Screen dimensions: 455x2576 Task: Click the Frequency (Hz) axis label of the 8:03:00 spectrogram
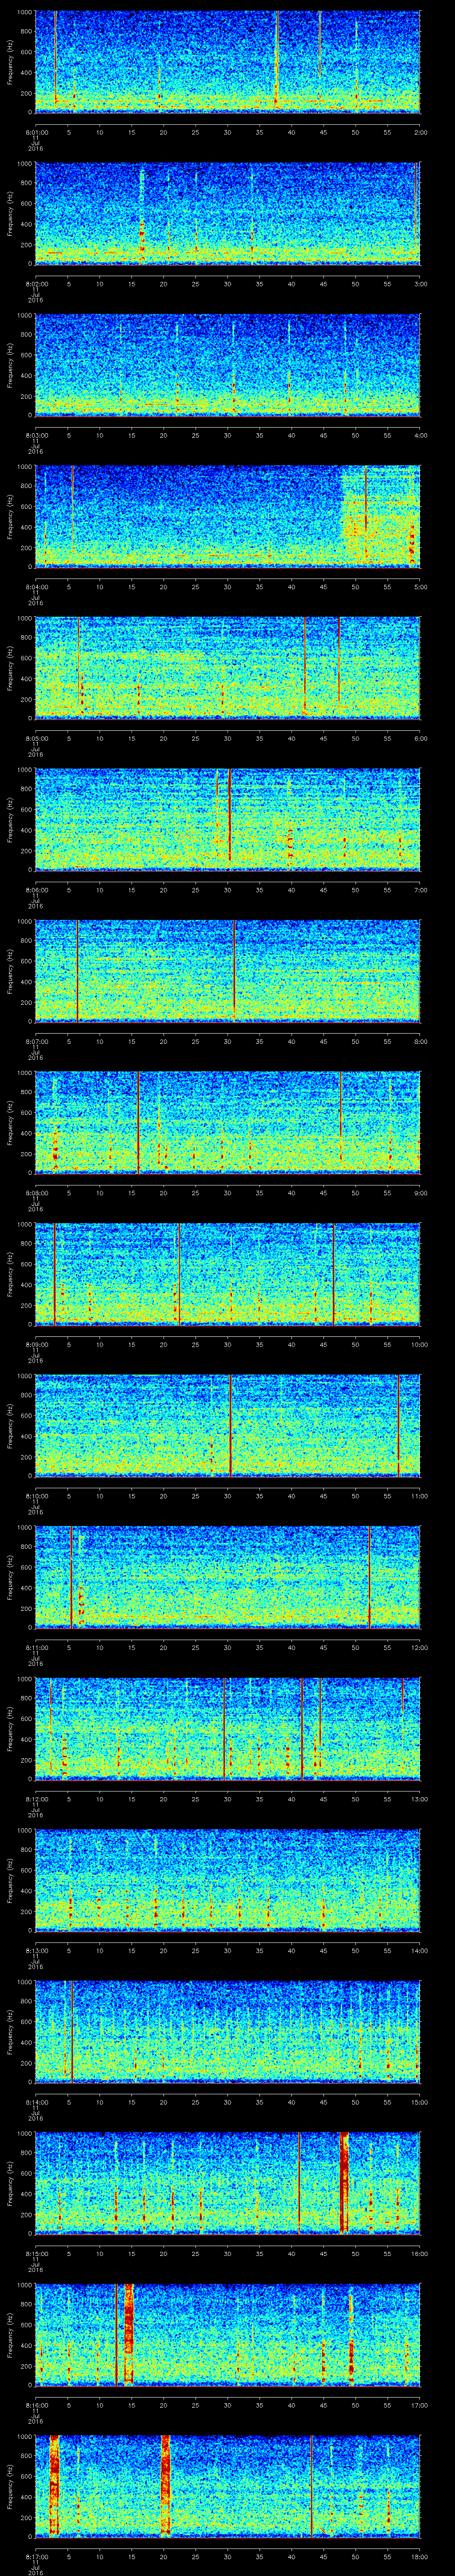click(10, 364)
